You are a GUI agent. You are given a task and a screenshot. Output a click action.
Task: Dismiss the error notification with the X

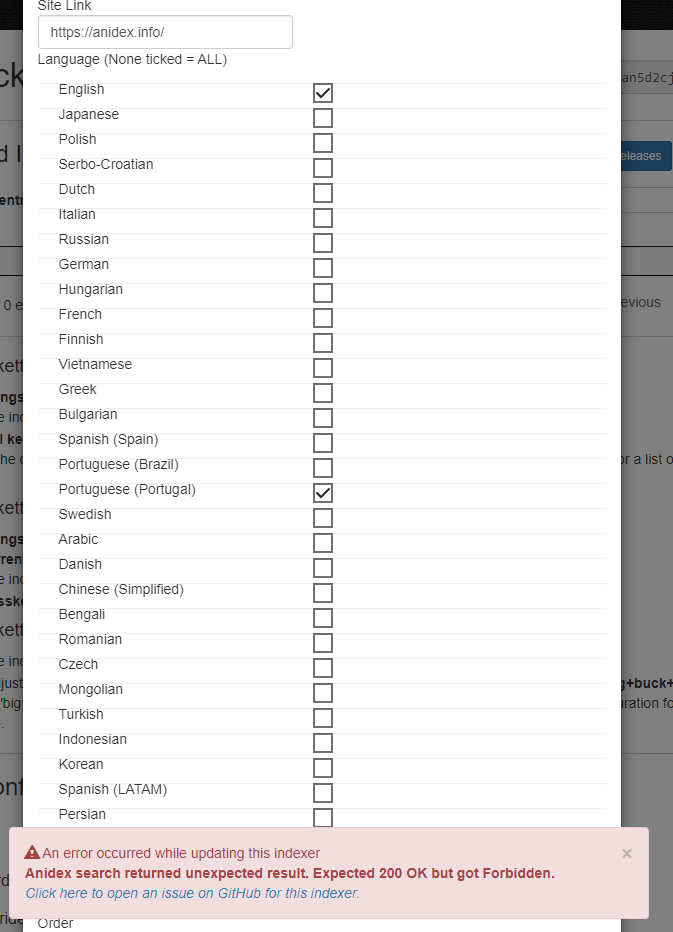pyautogui.click(x=627, y=853)
